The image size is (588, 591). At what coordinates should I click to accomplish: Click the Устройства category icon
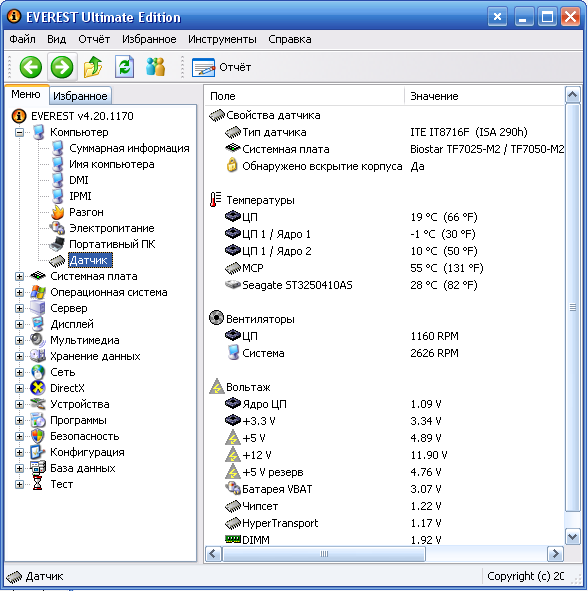point(38,404)
